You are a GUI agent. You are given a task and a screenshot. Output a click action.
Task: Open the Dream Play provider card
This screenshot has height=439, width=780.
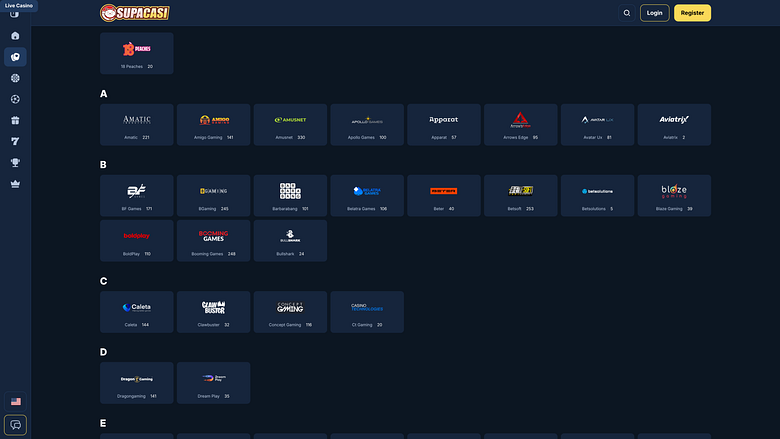(213, 383)
